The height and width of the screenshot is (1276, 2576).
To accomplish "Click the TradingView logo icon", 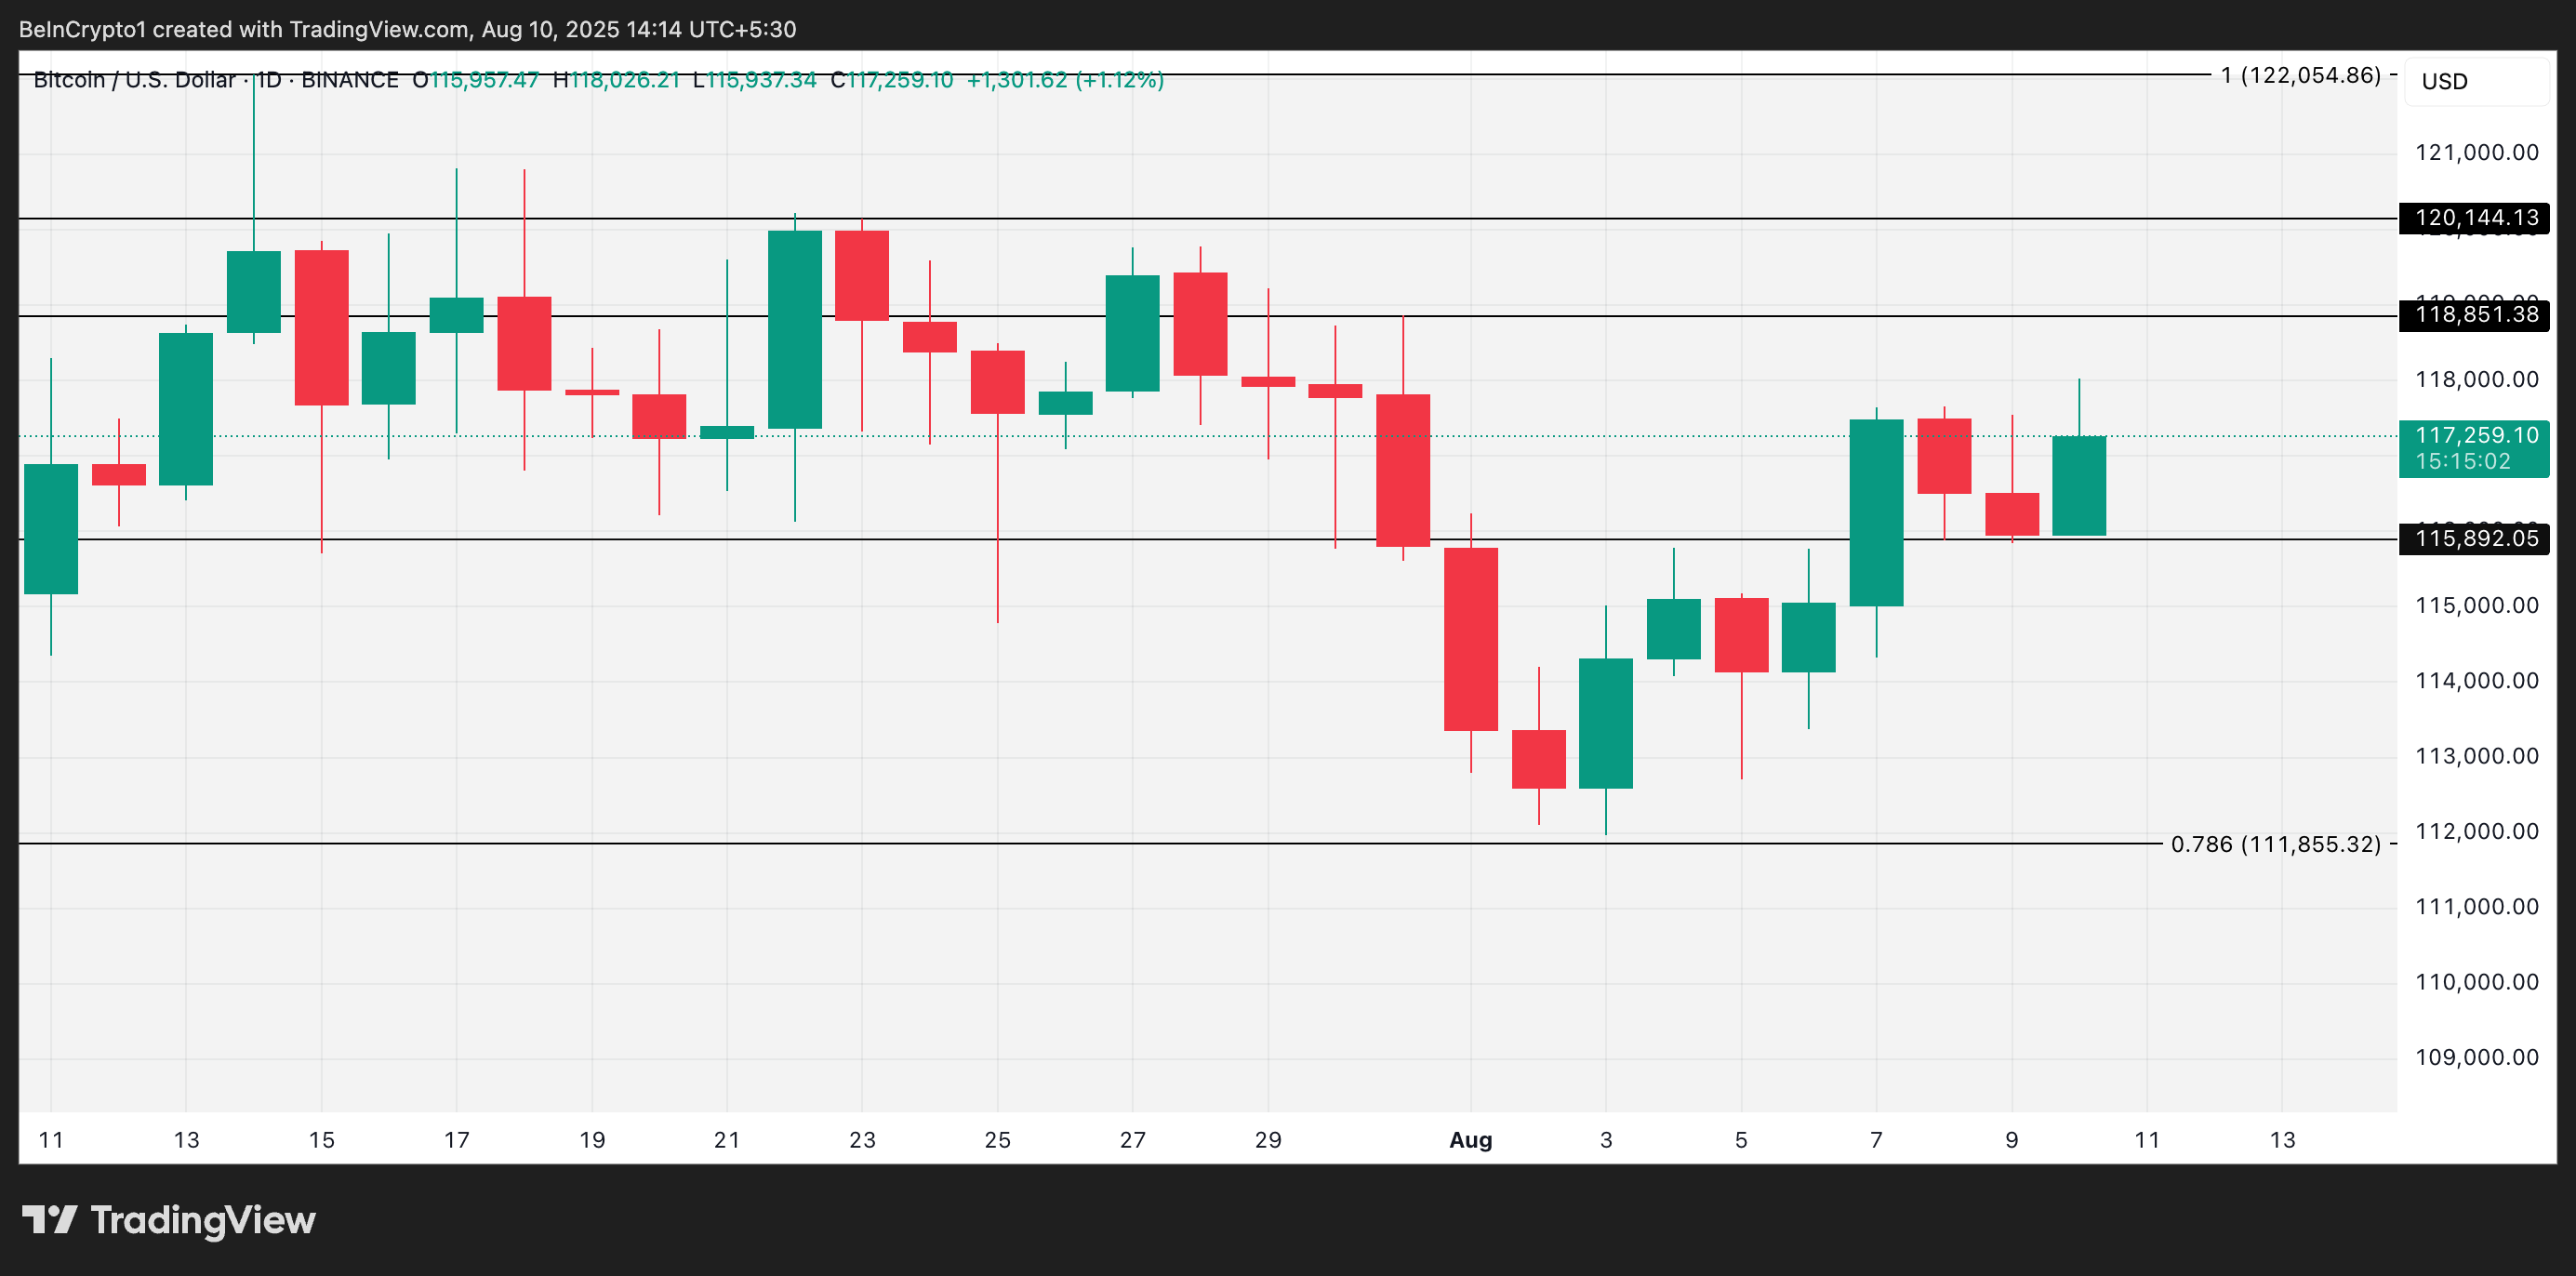I will tap(50, 1220).
